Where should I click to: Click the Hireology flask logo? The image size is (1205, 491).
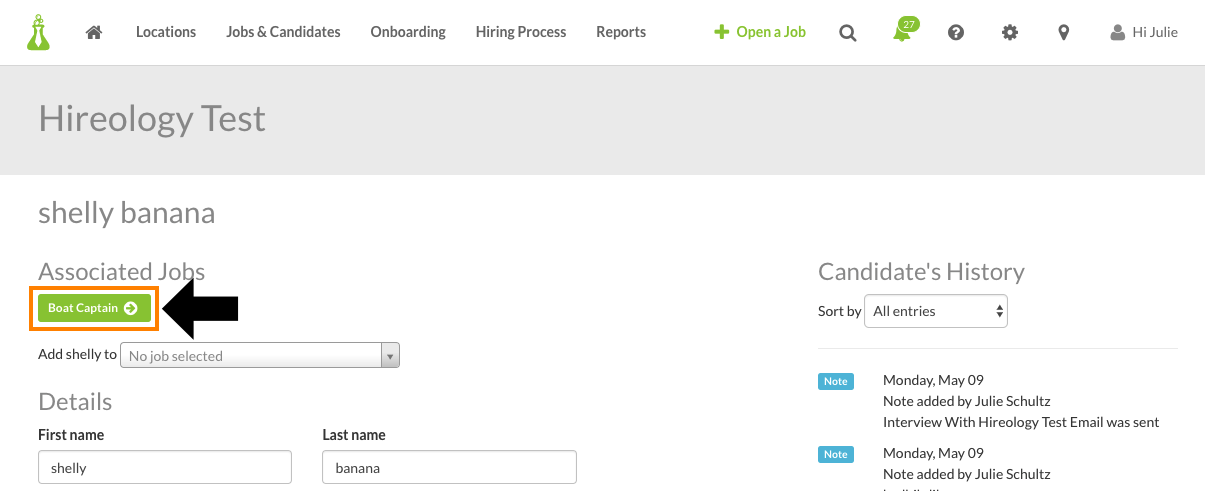pyautogui.click(x=39, y=33)
